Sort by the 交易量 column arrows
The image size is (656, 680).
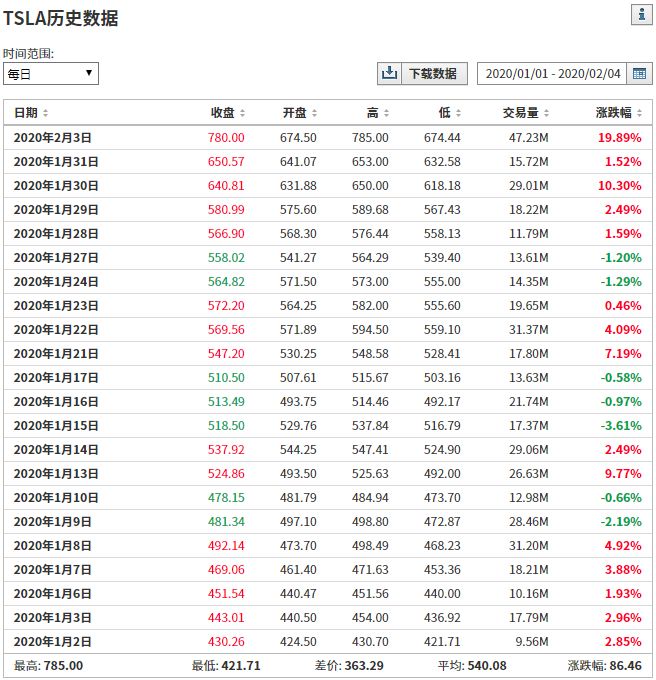coord(546,113)
